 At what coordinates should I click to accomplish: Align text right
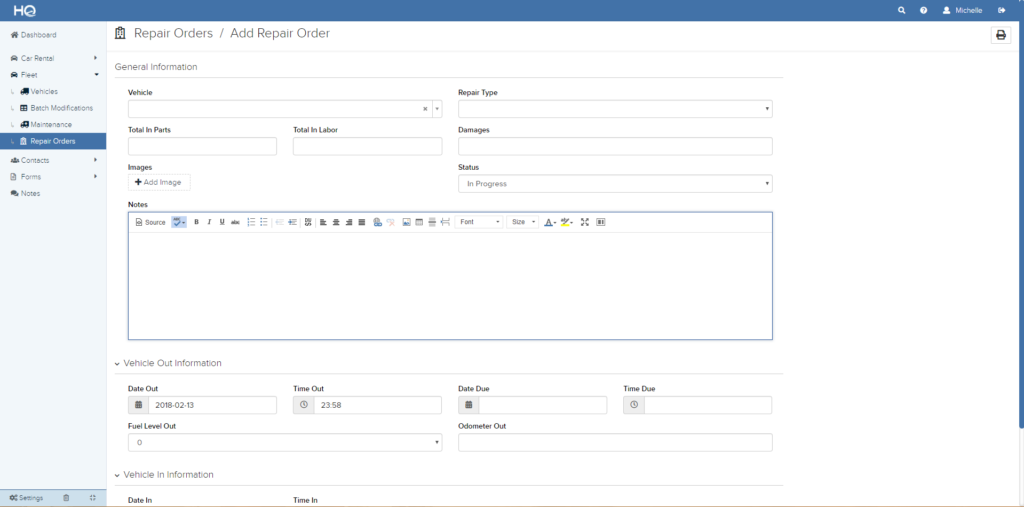[x=349, y=222]
